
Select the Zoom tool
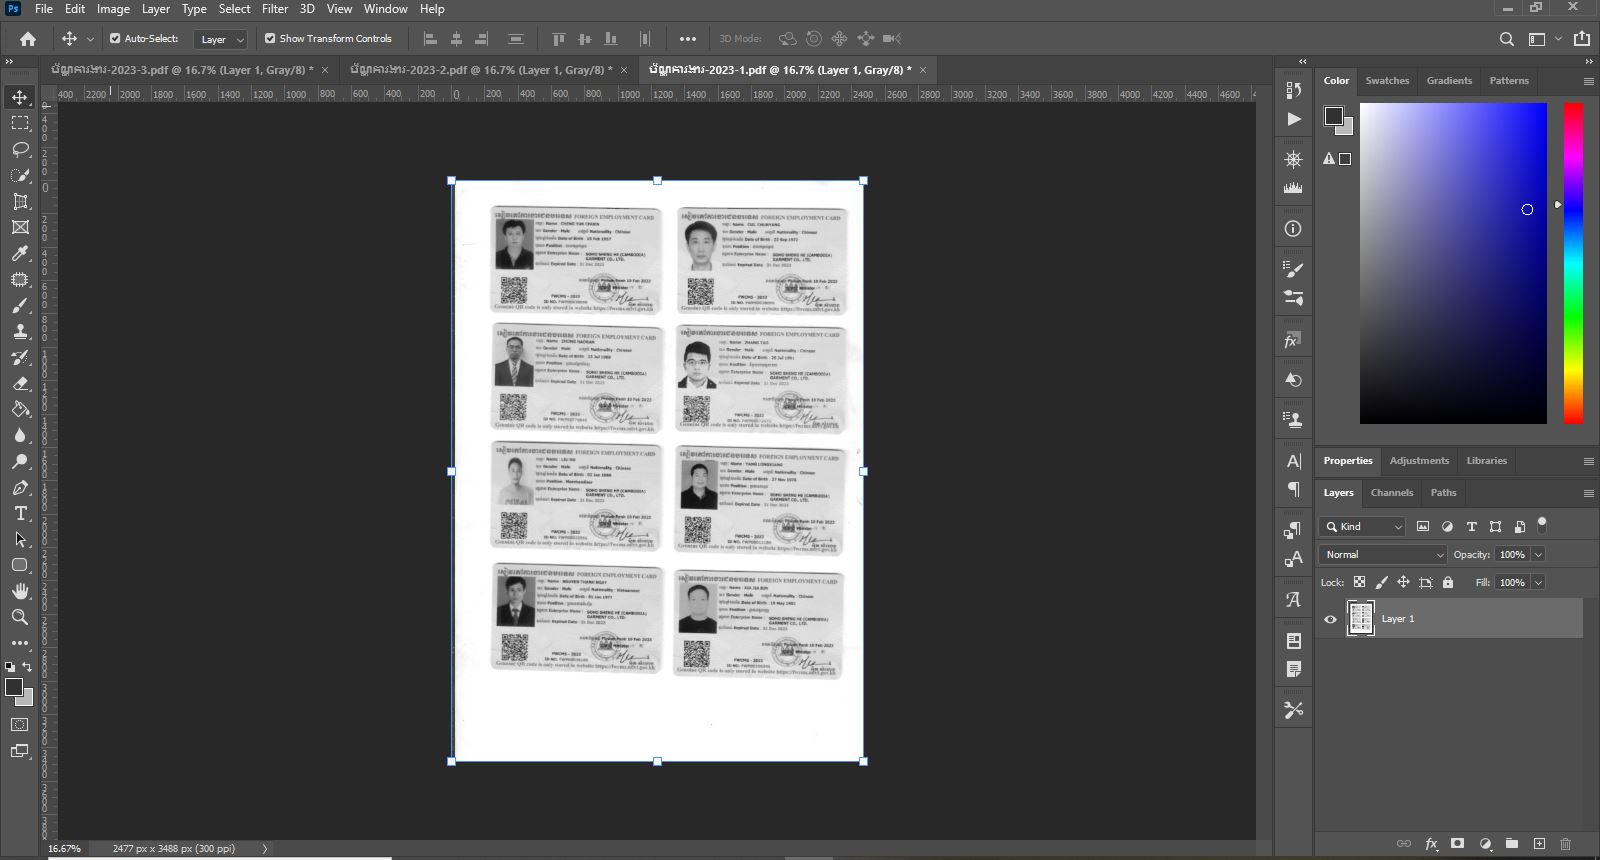20,617
